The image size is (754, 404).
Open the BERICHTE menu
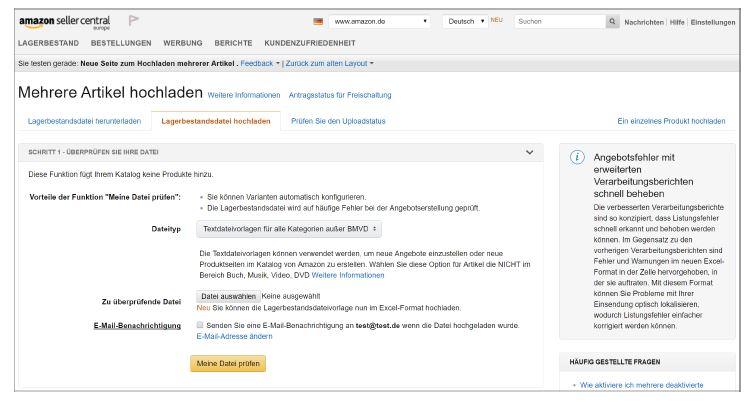click(x=233, y=43)
